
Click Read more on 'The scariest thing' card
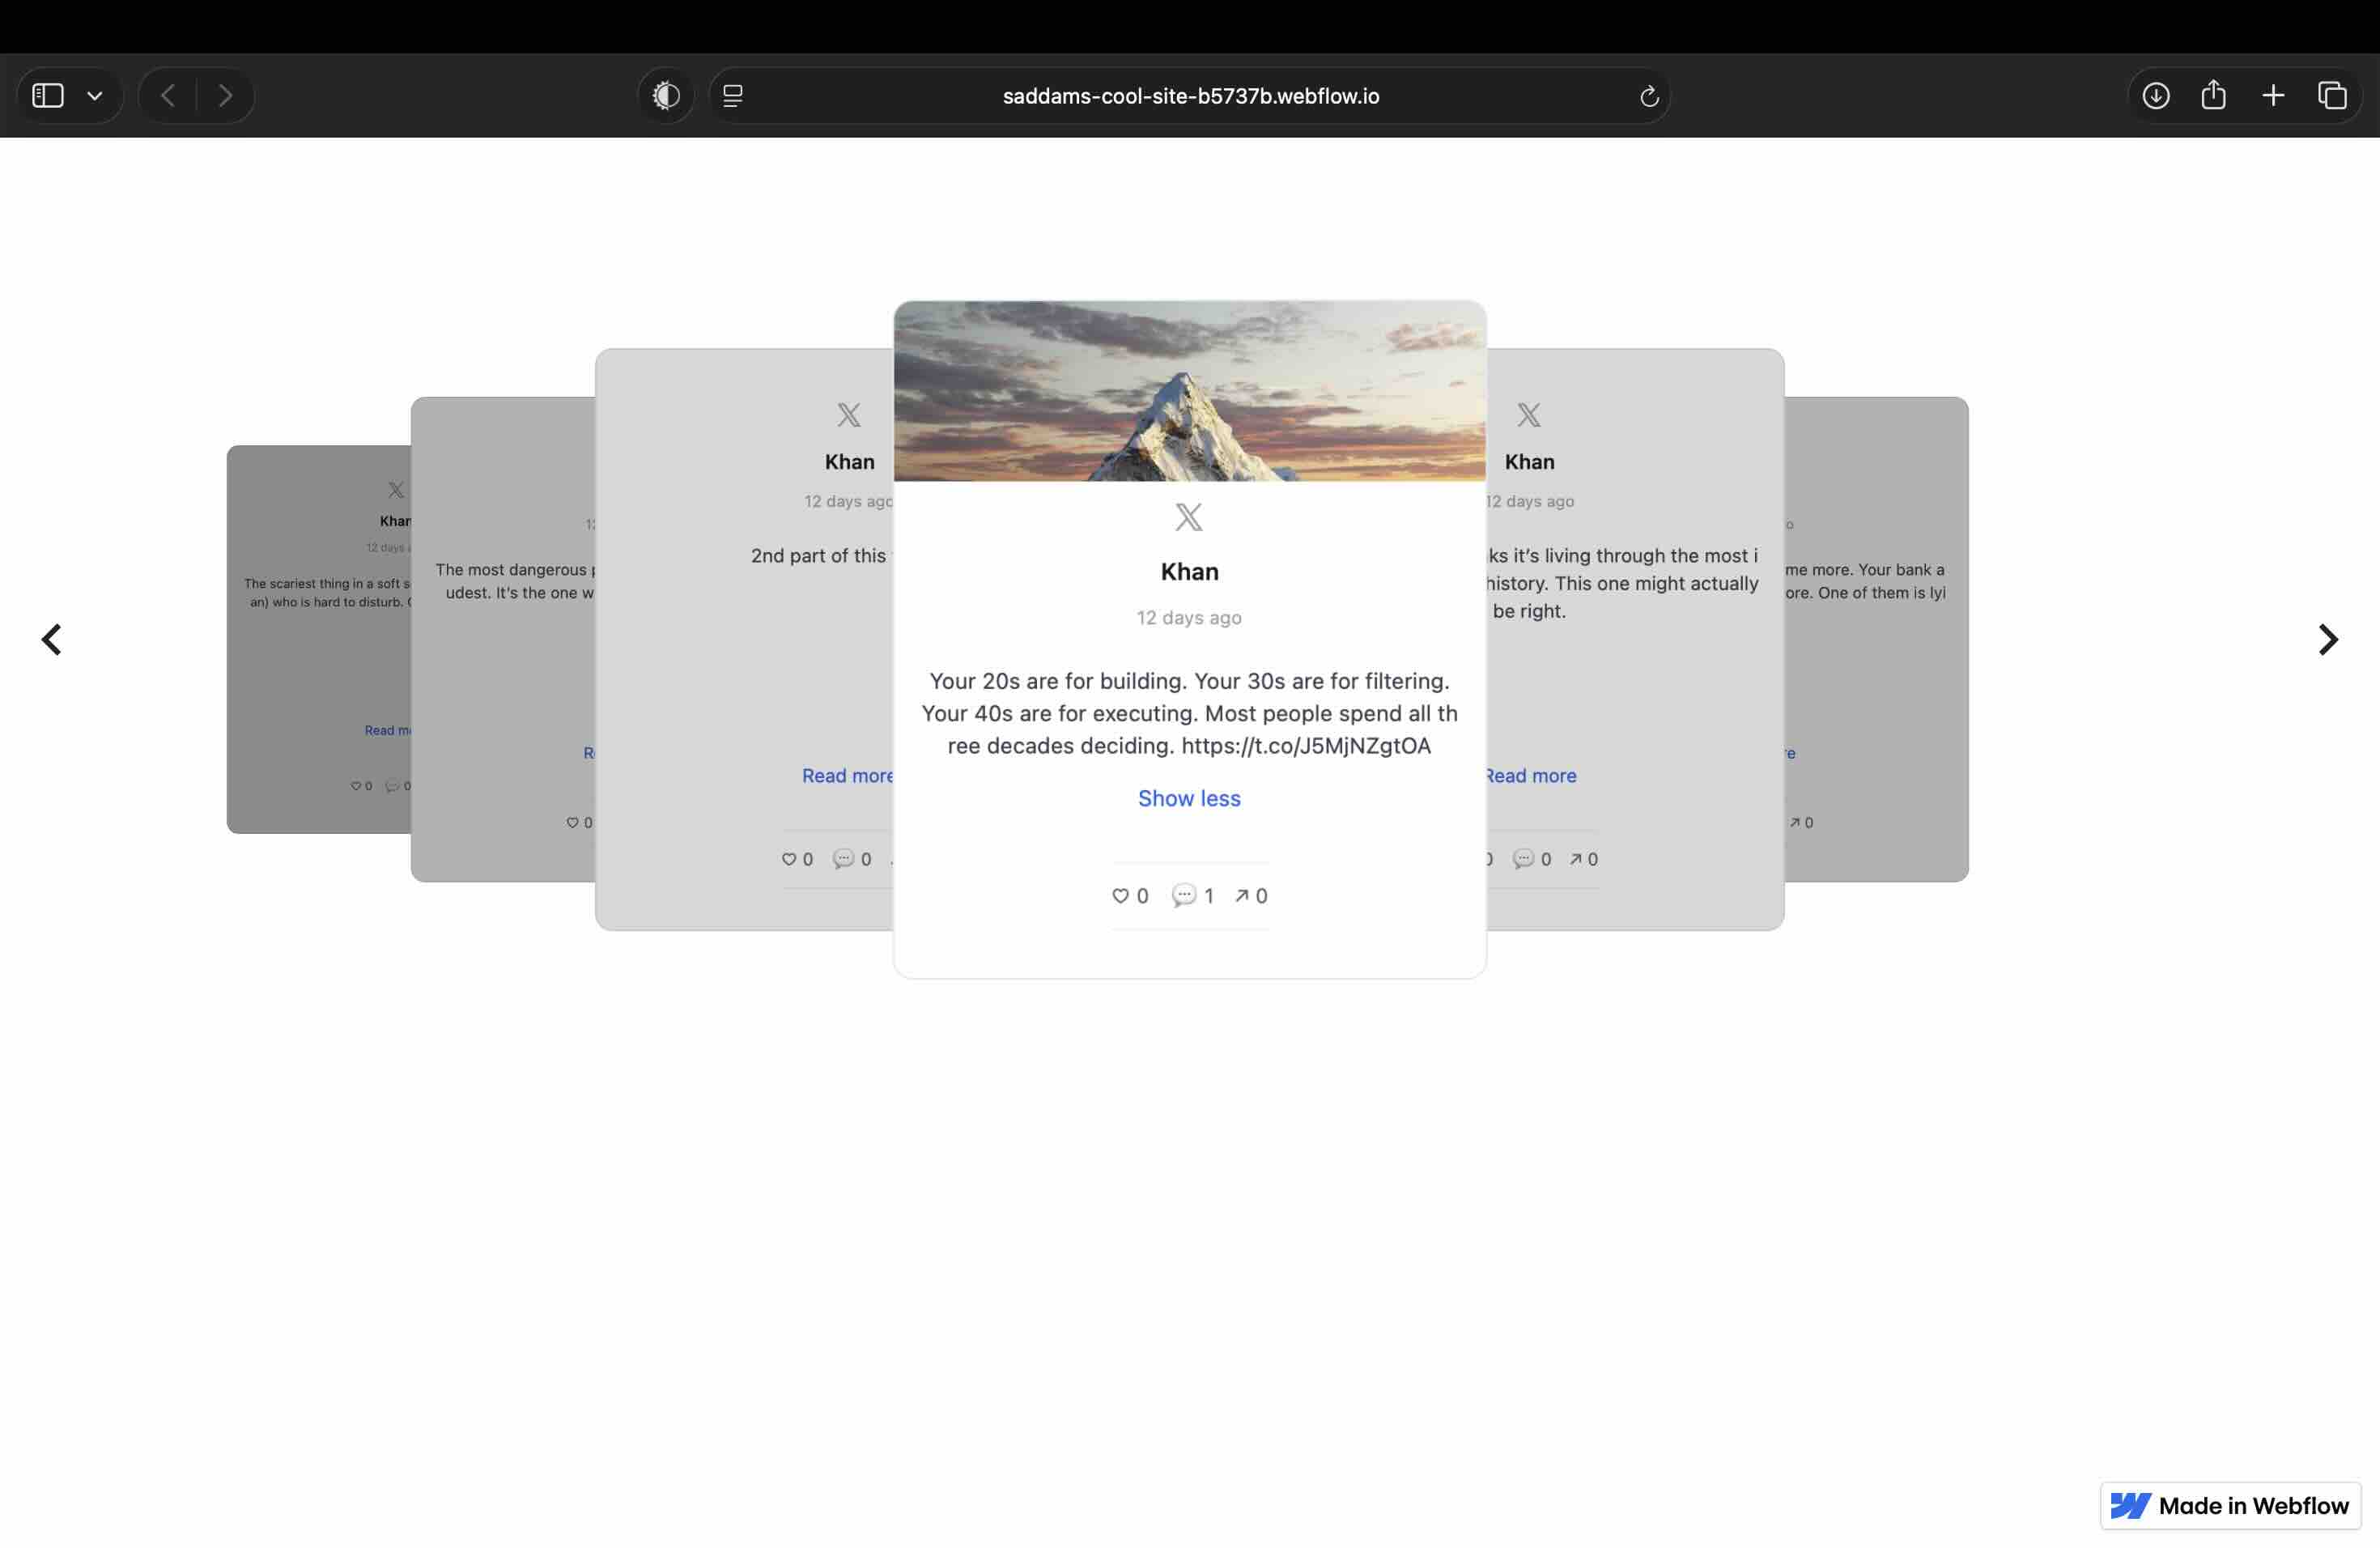388,731
